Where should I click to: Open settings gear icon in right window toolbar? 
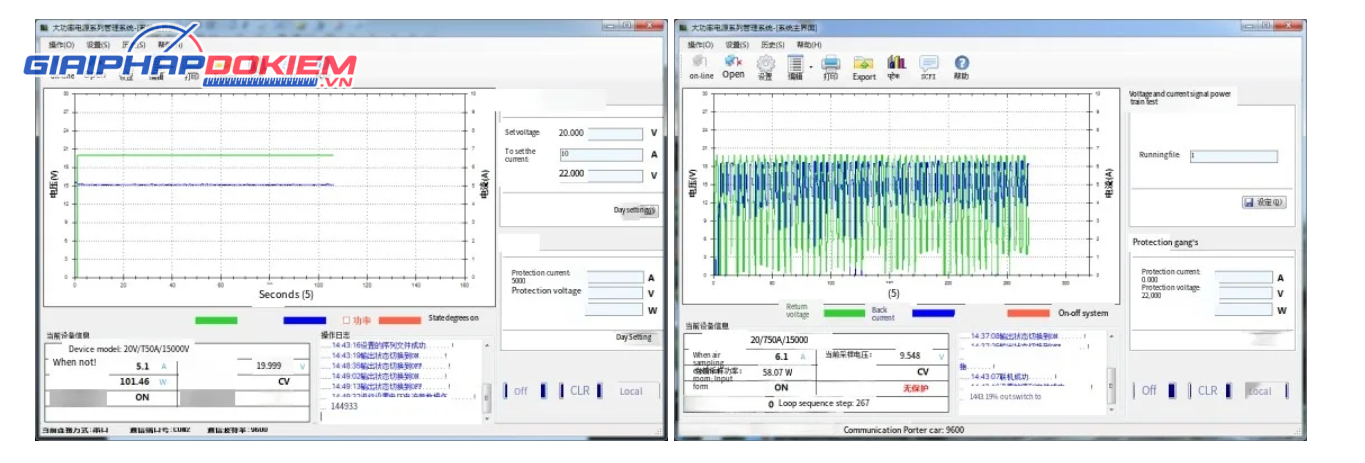765,67
